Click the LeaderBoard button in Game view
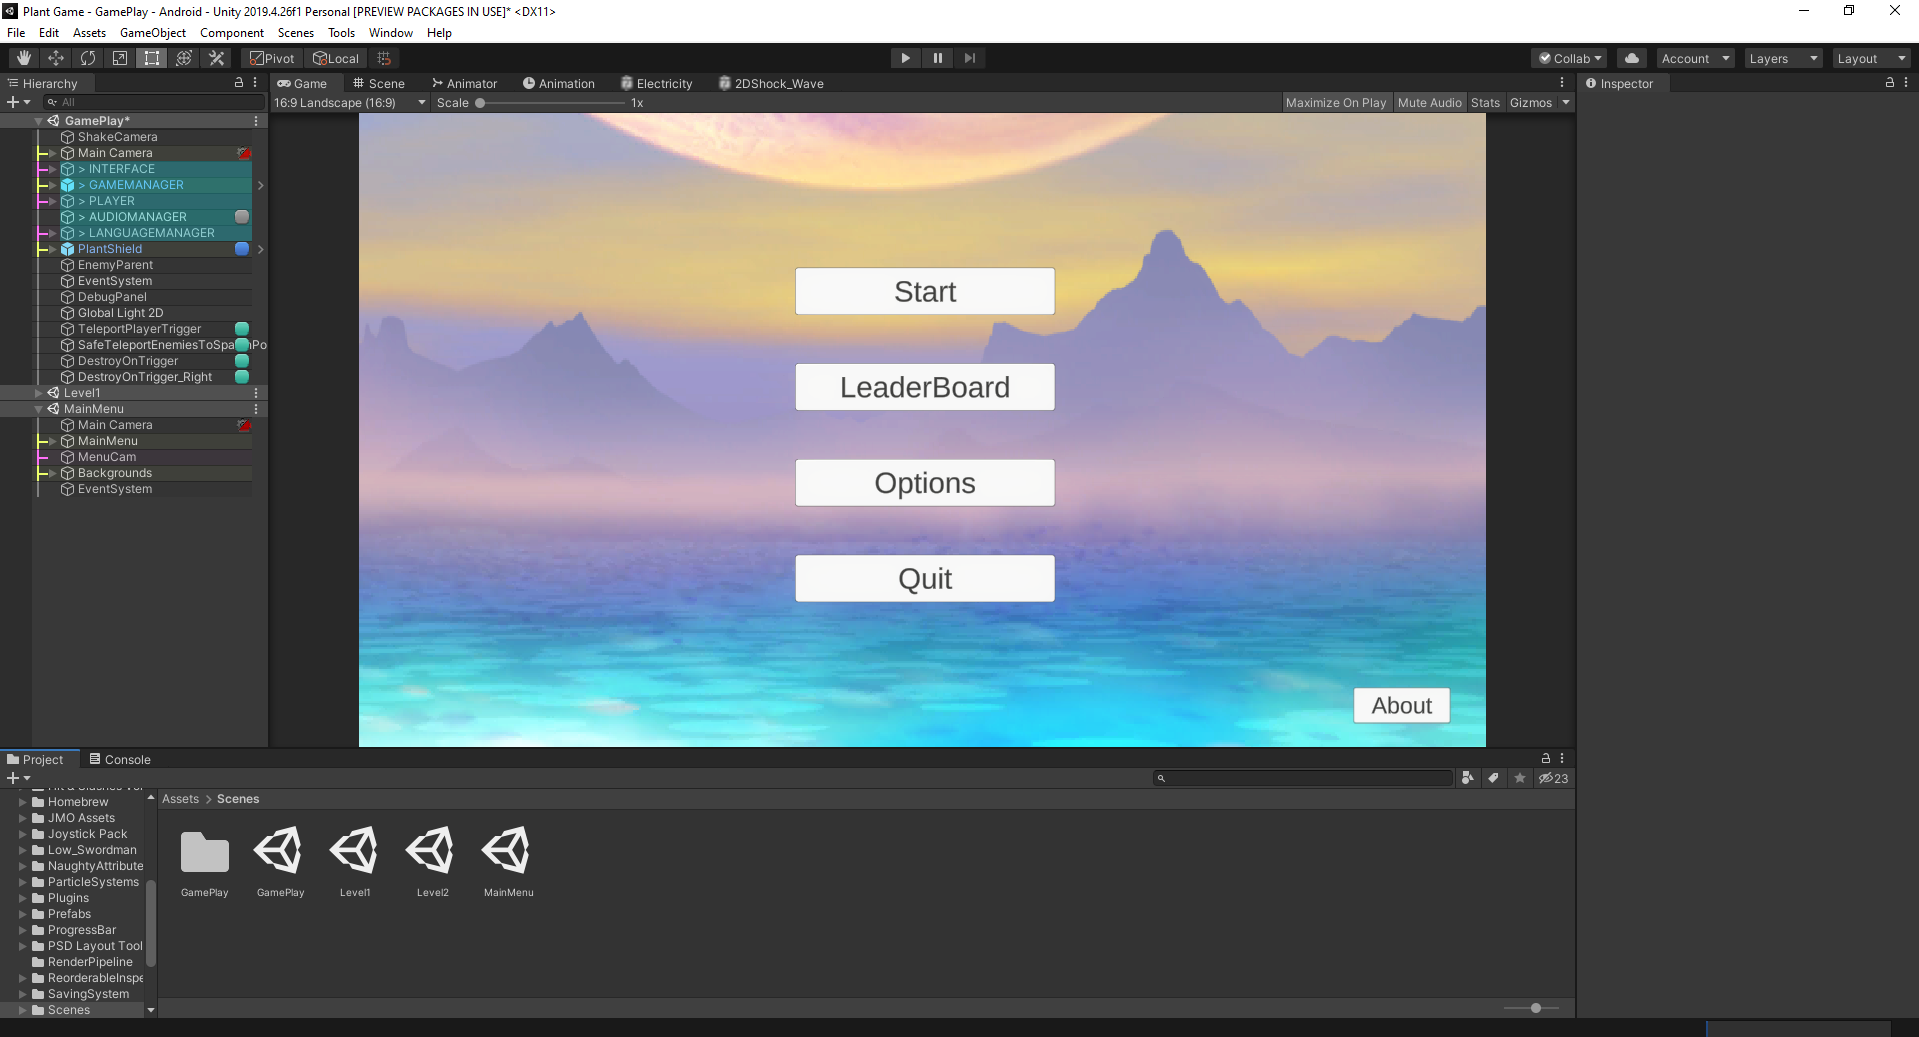This screenshot has width=1919, height=1037. [924, 387]
